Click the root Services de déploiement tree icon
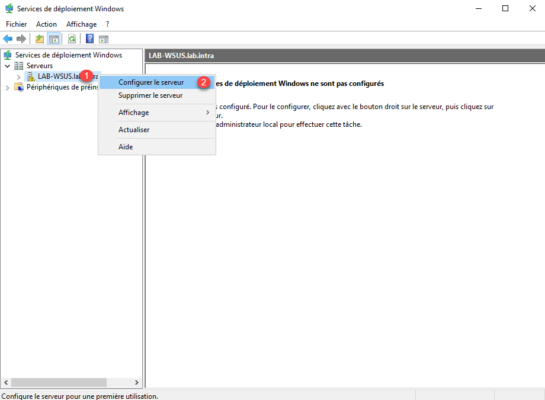This screenshot has width=545, height=400. 7,55
